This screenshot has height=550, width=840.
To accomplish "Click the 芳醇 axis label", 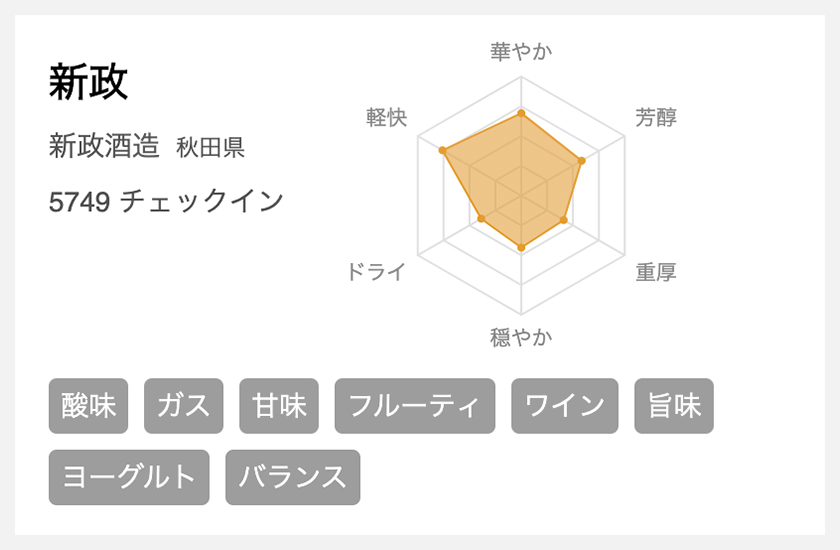I will (x=656, y=117).
